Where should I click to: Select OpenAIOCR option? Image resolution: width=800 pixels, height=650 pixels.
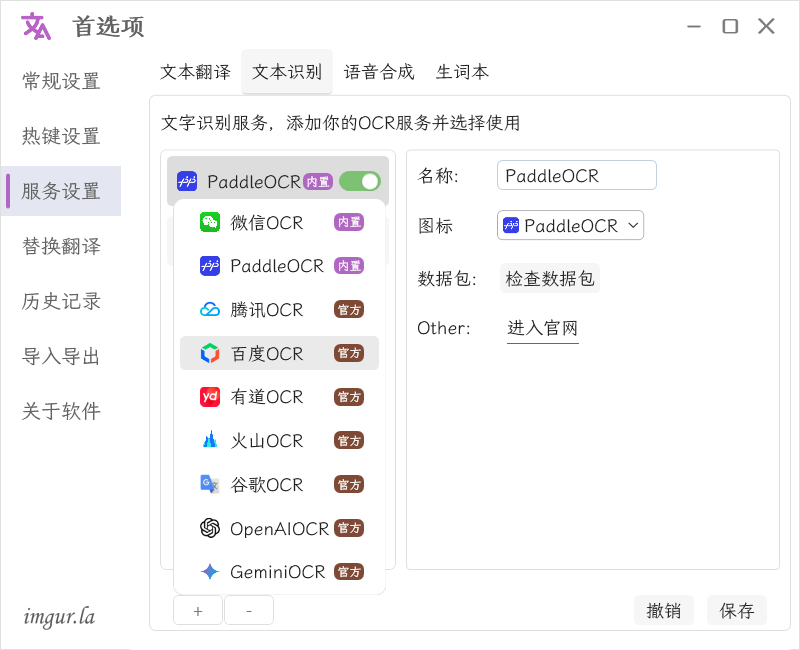pos(280,528)
